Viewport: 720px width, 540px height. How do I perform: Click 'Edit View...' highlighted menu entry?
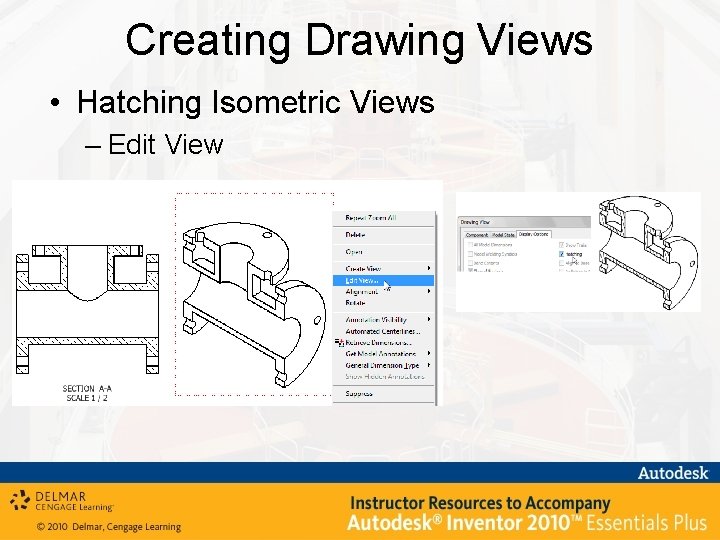pos(383,280)
